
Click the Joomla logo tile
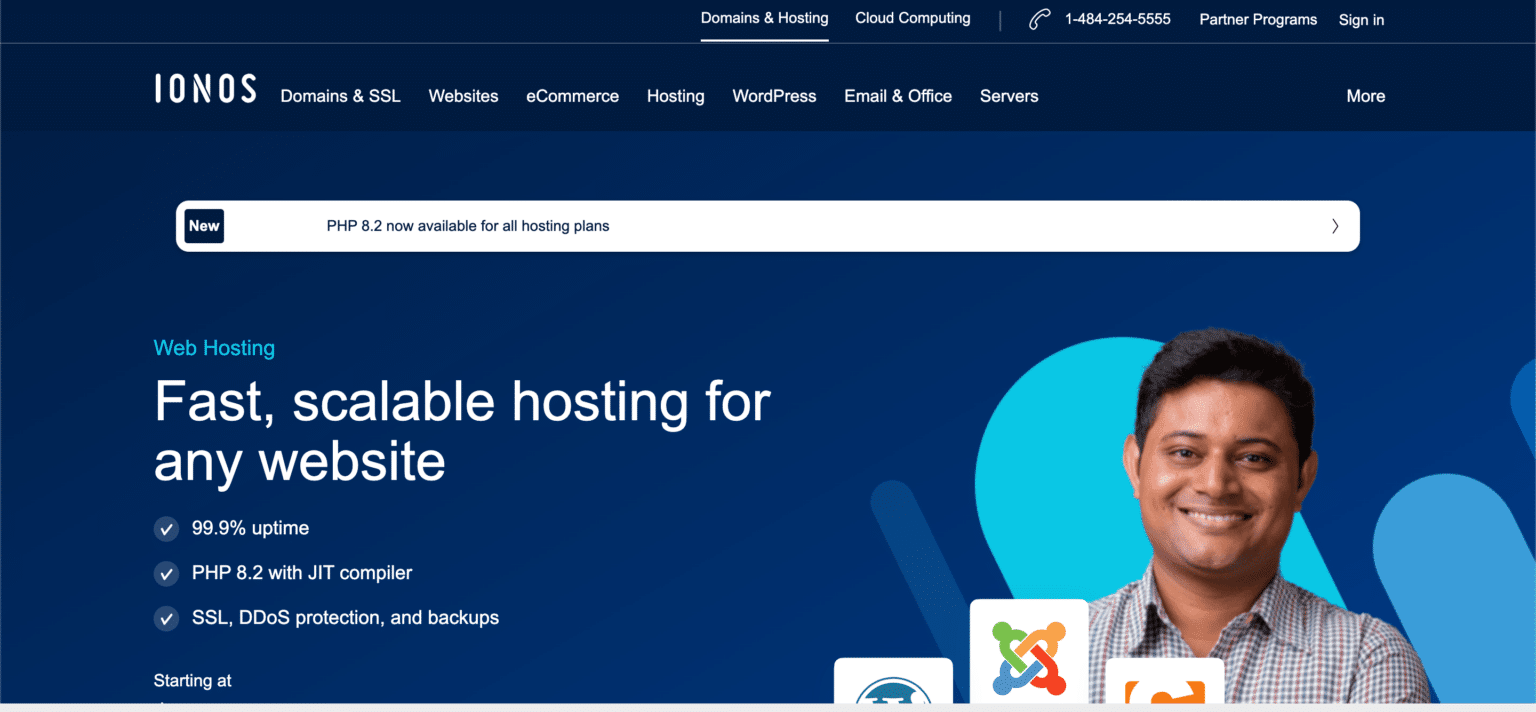pos(1029,655)
